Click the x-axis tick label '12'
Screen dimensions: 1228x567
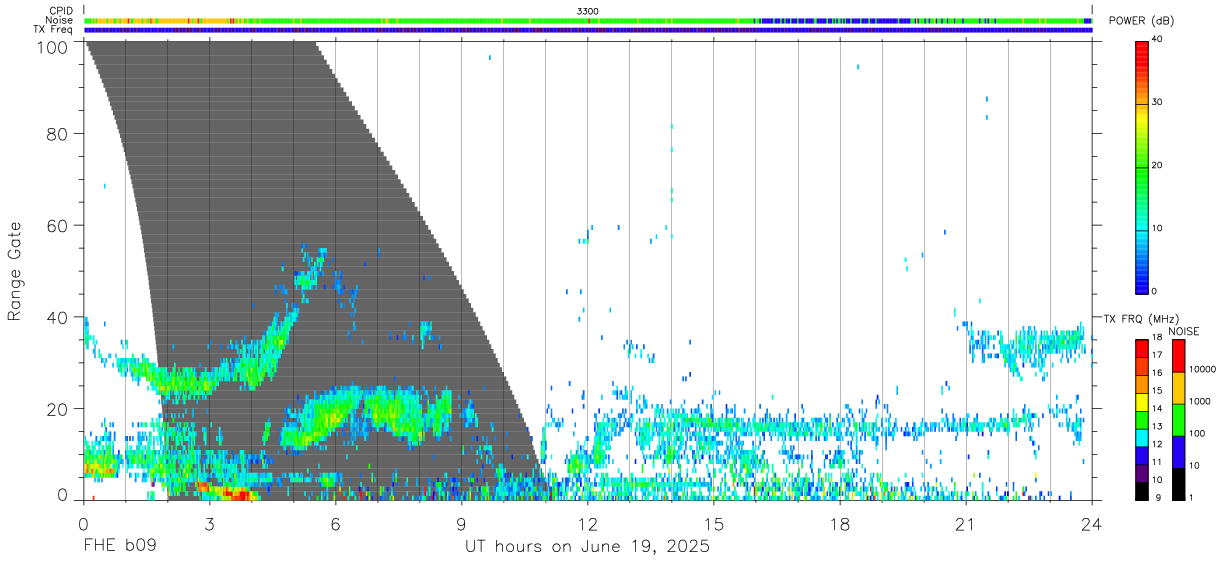587,524
